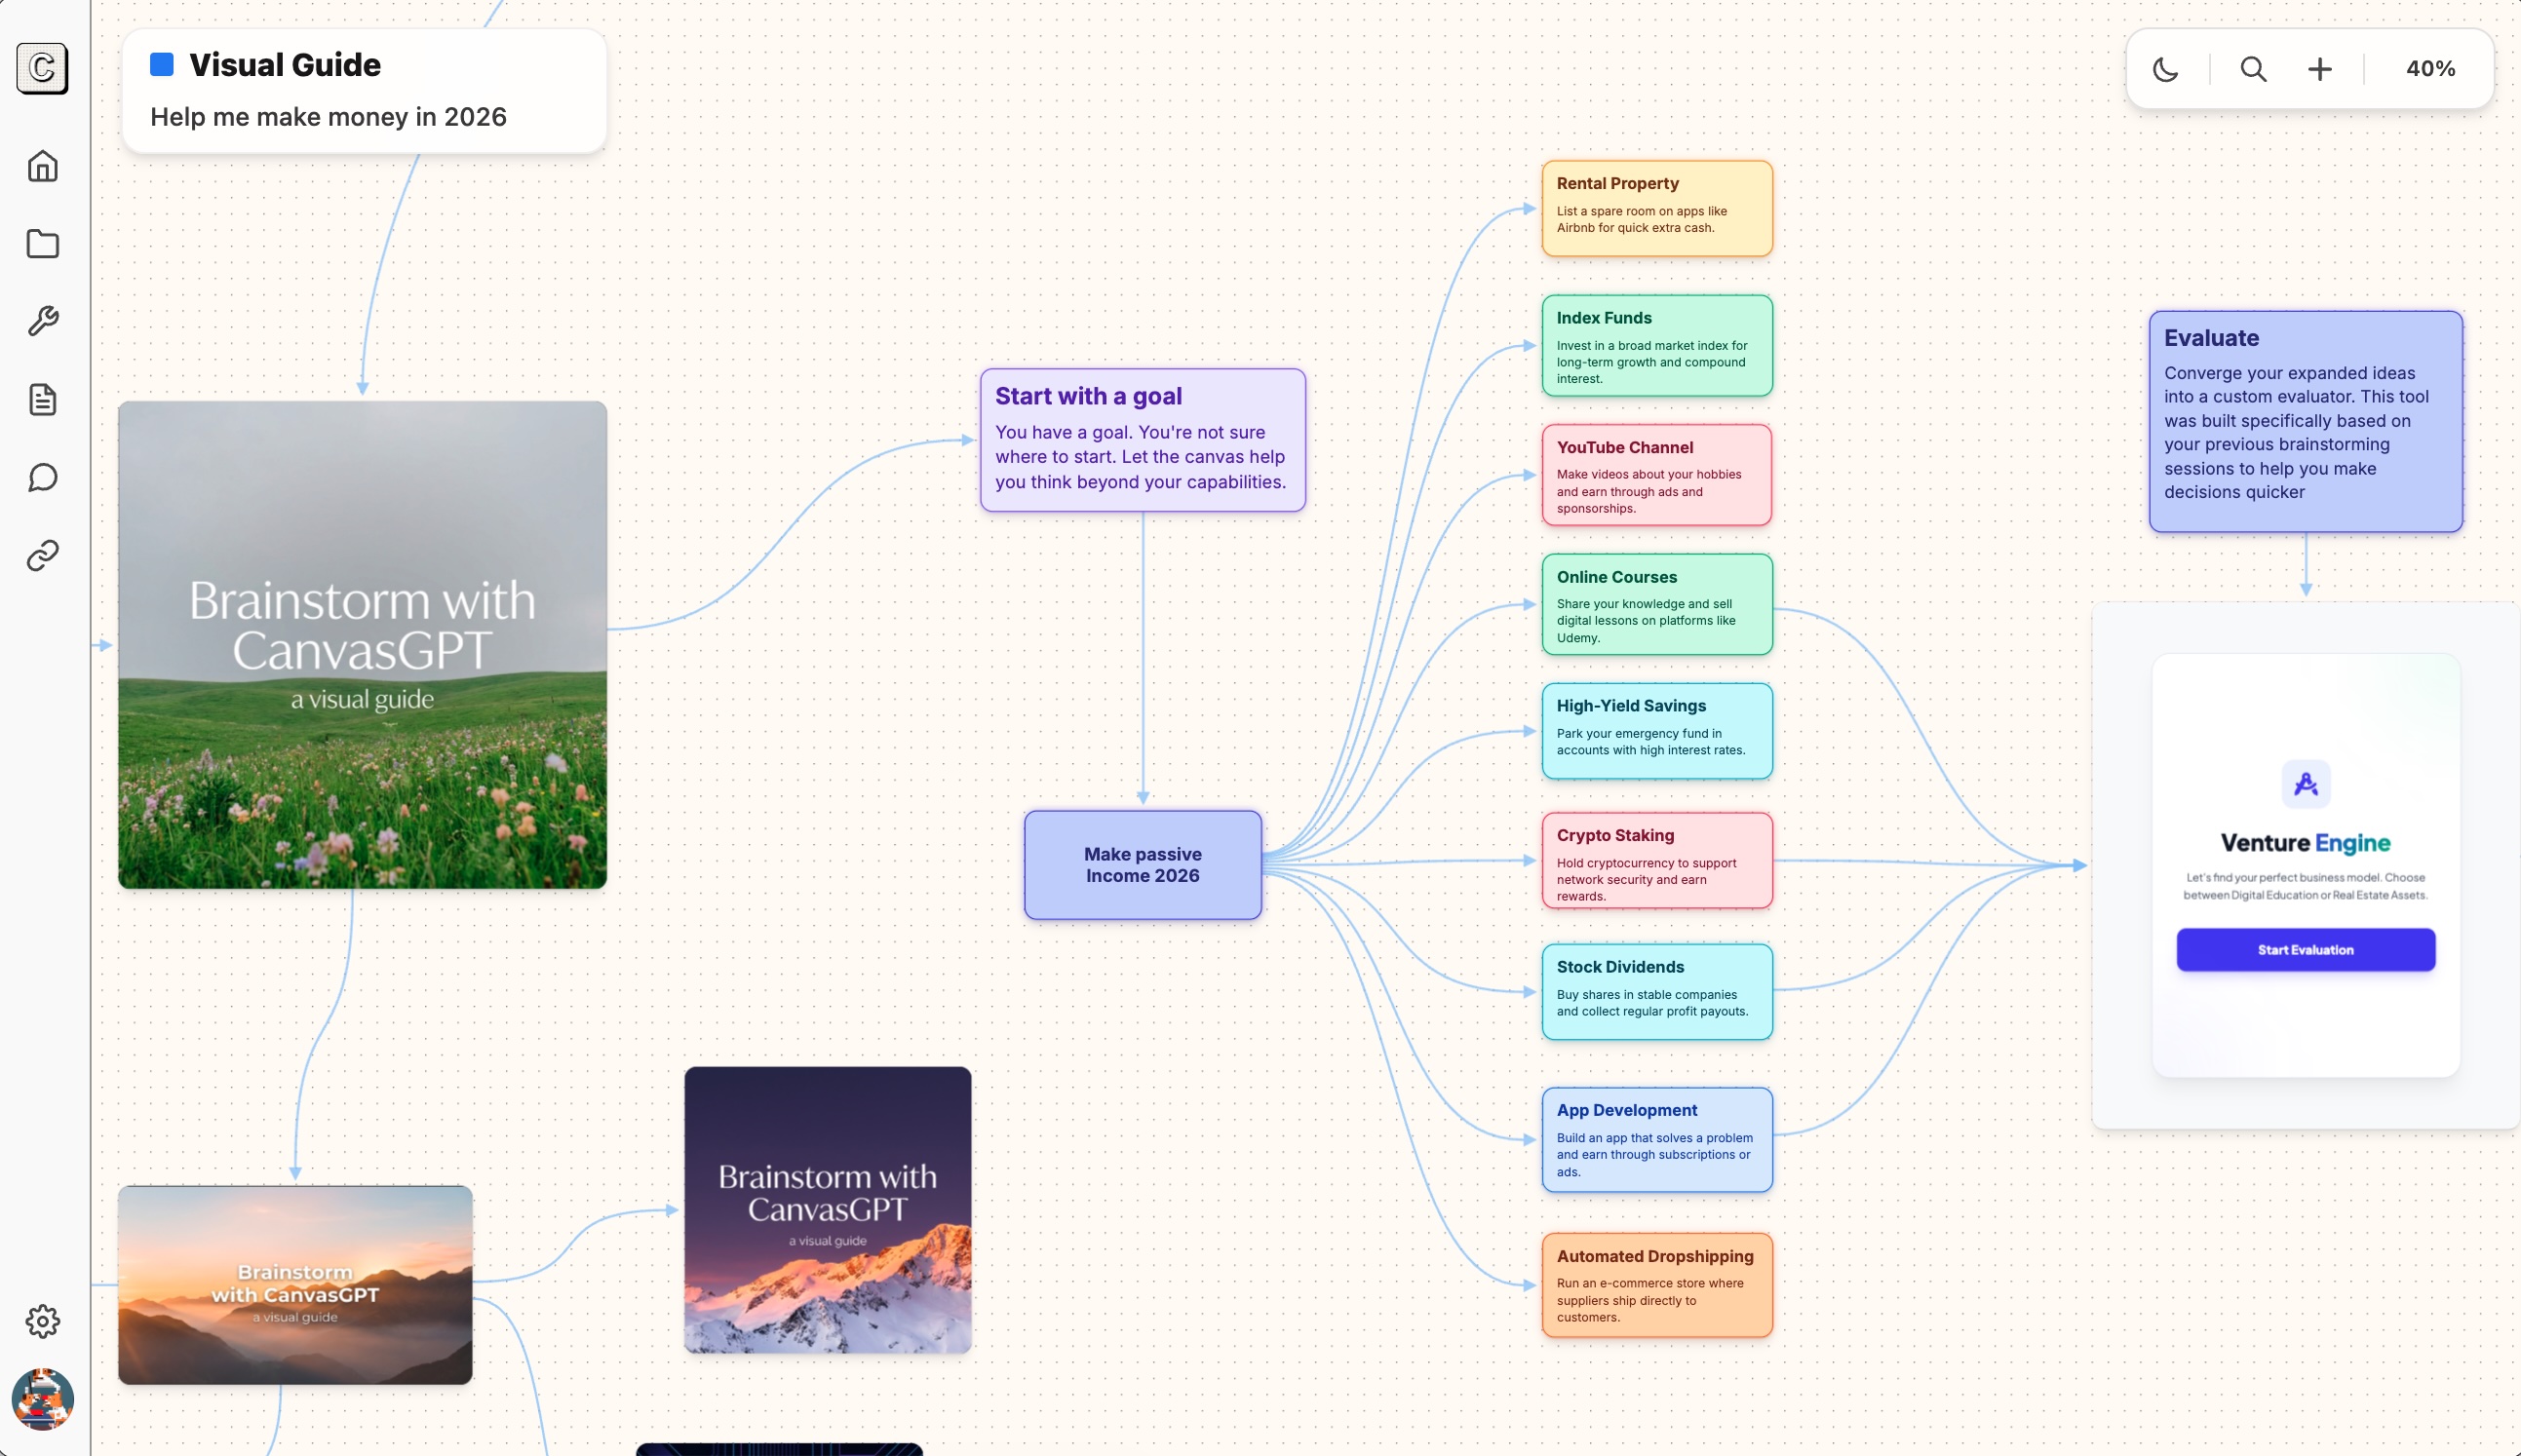This screenshot has height=1456, width=2521.
Task: Click the CanvasGPT logo at the top left
Action: pyautogui.click(x=41, y=68)
